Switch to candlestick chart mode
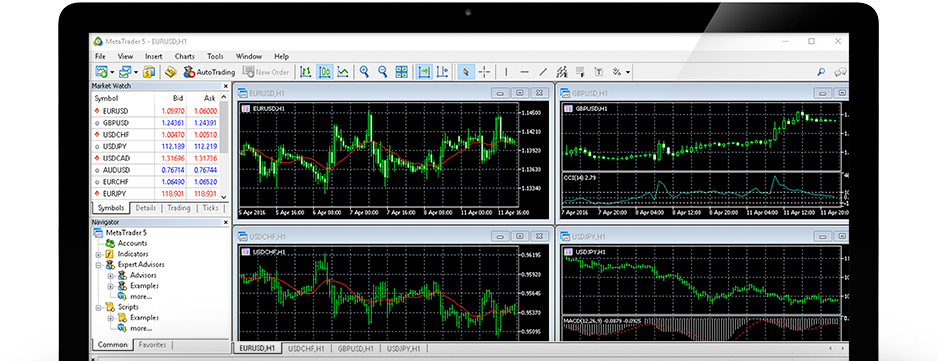940x361 pixels. pos(324,72)
